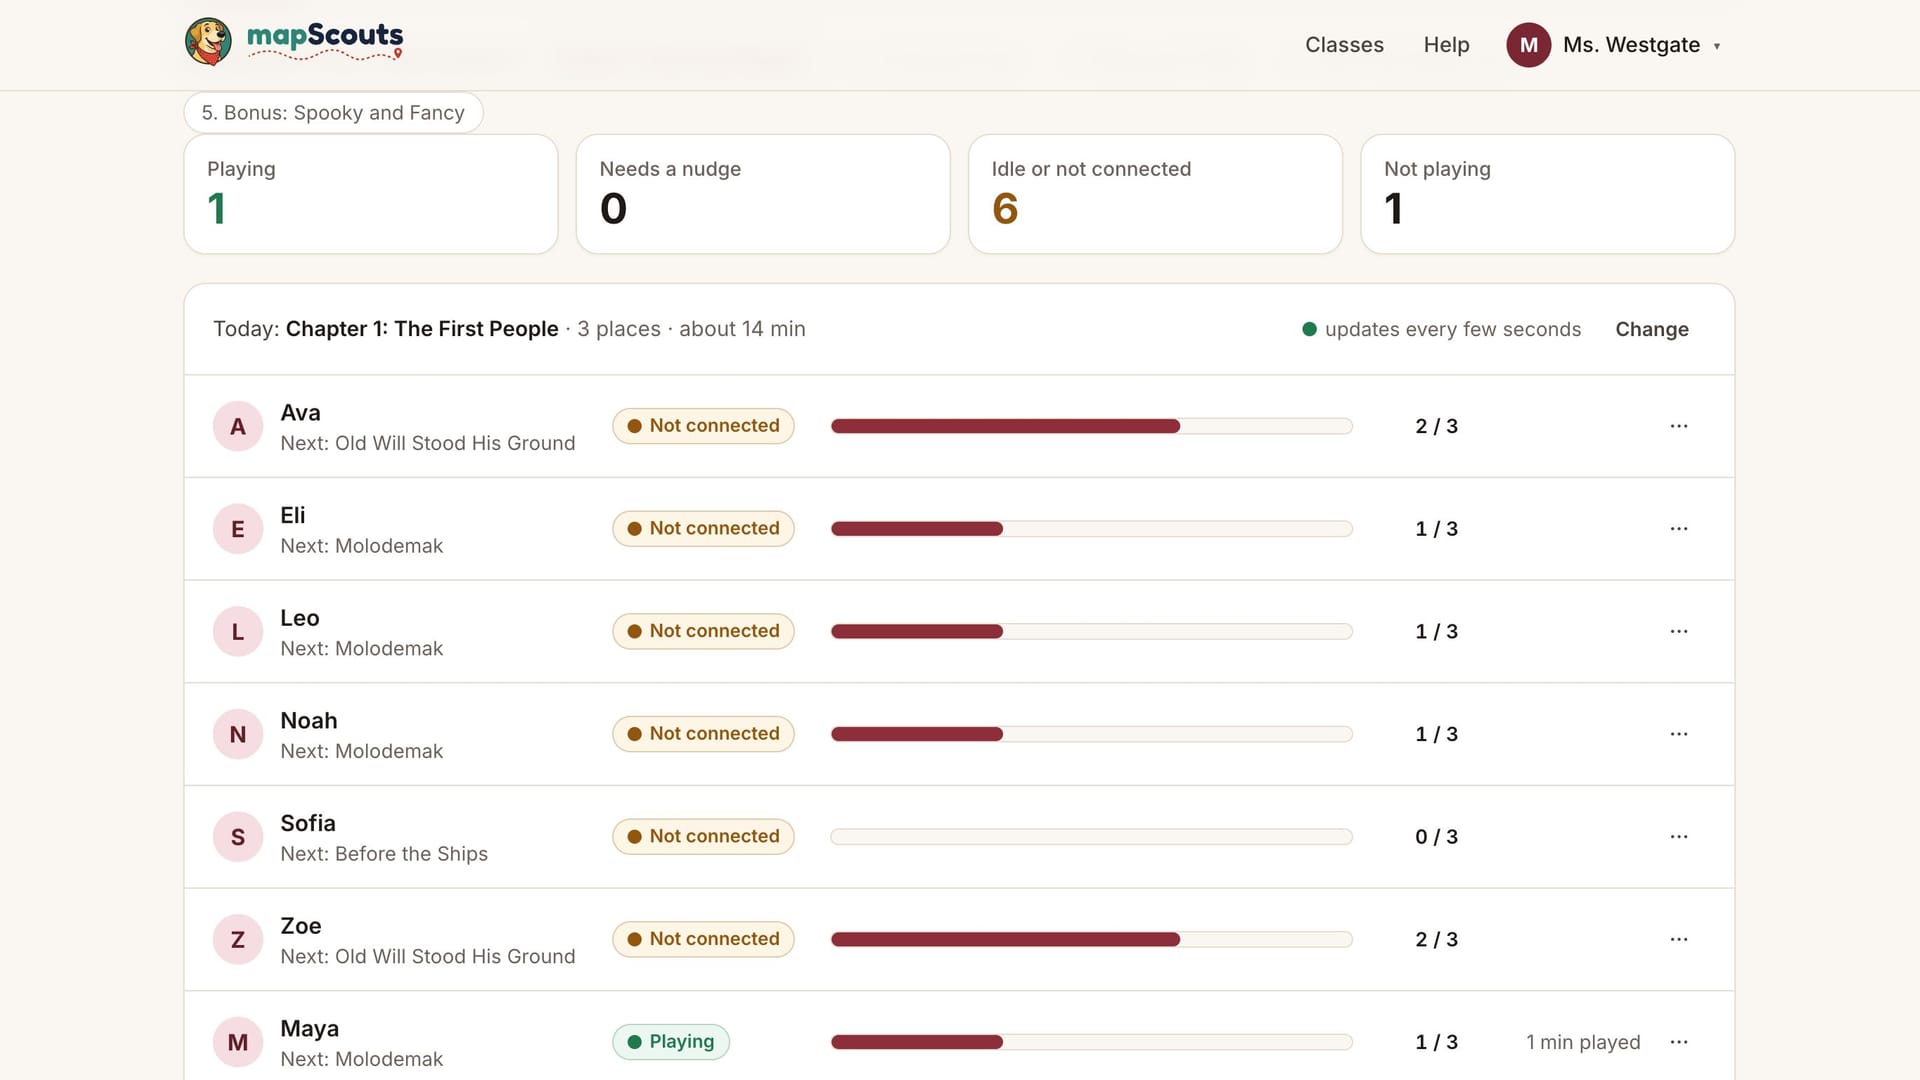Click Zoe's 'Next: Old Will Stood His Ground'
Image resolution: width=1920 pixels, height=1080 pixels.
coord(428,957)
